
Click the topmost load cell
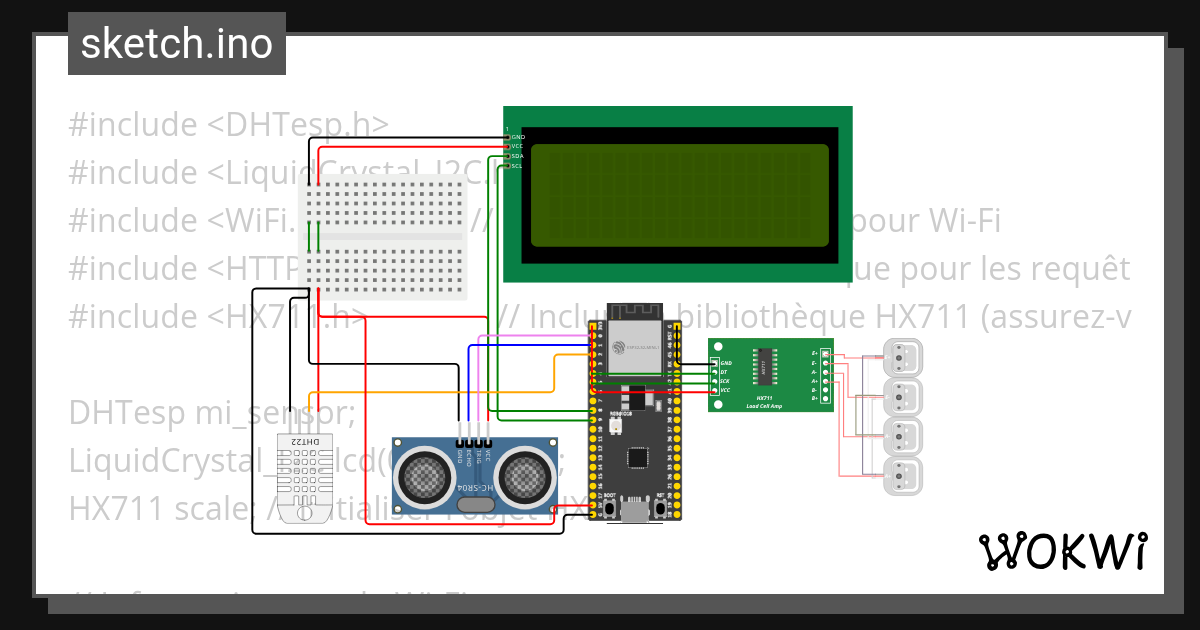[x=903, y=357]
